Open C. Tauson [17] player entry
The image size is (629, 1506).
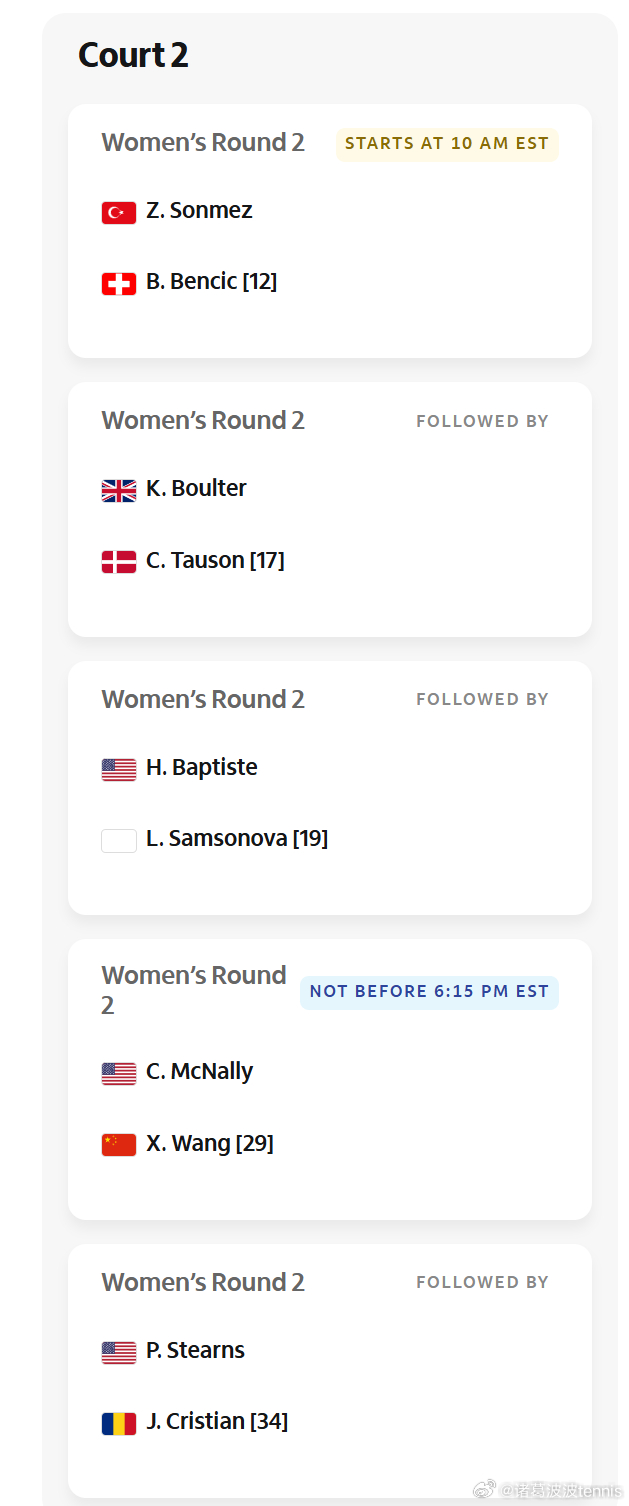click(215, 560)
